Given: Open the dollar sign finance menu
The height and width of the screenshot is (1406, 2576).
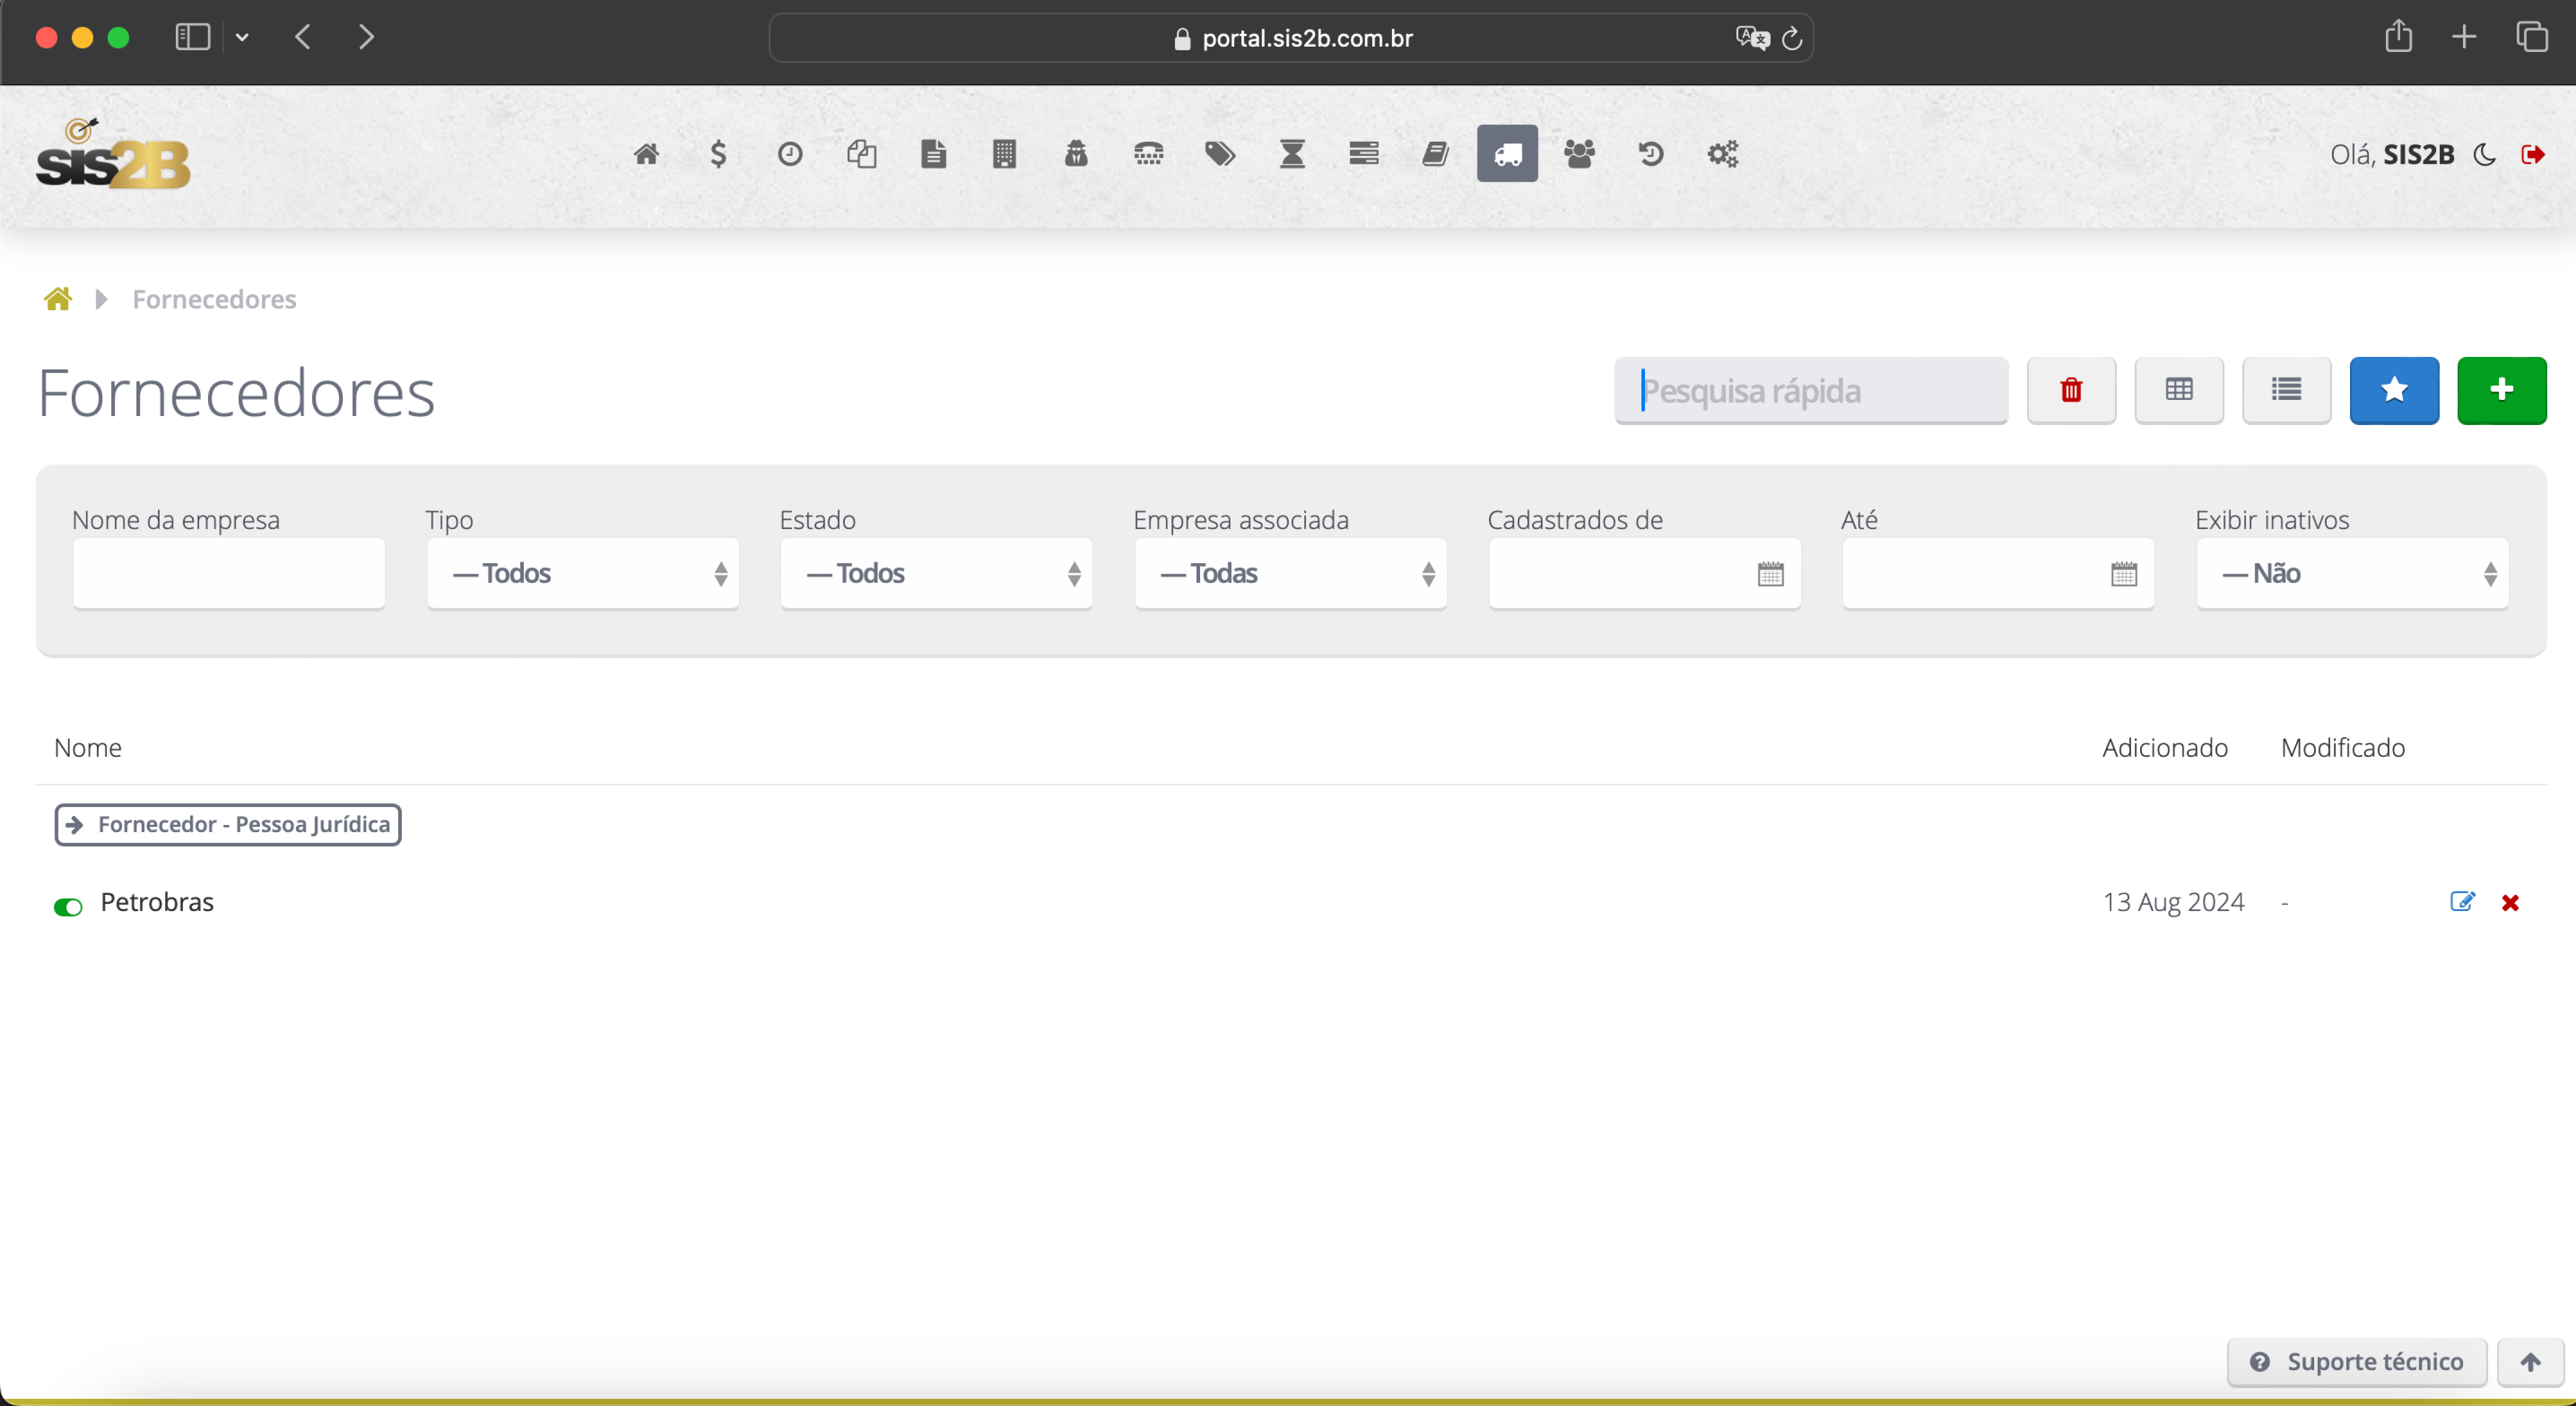Looking at the screenshot, I should click(718, 153).
